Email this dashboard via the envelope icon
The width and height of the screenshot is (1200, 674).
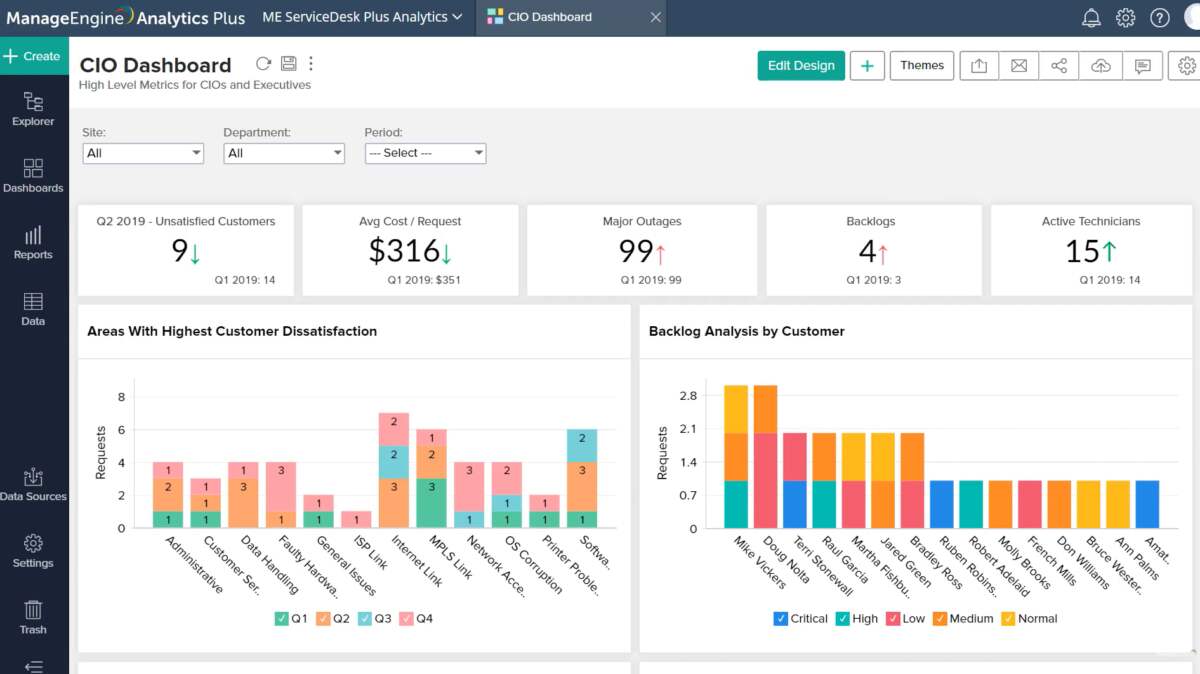[1018, 65]
